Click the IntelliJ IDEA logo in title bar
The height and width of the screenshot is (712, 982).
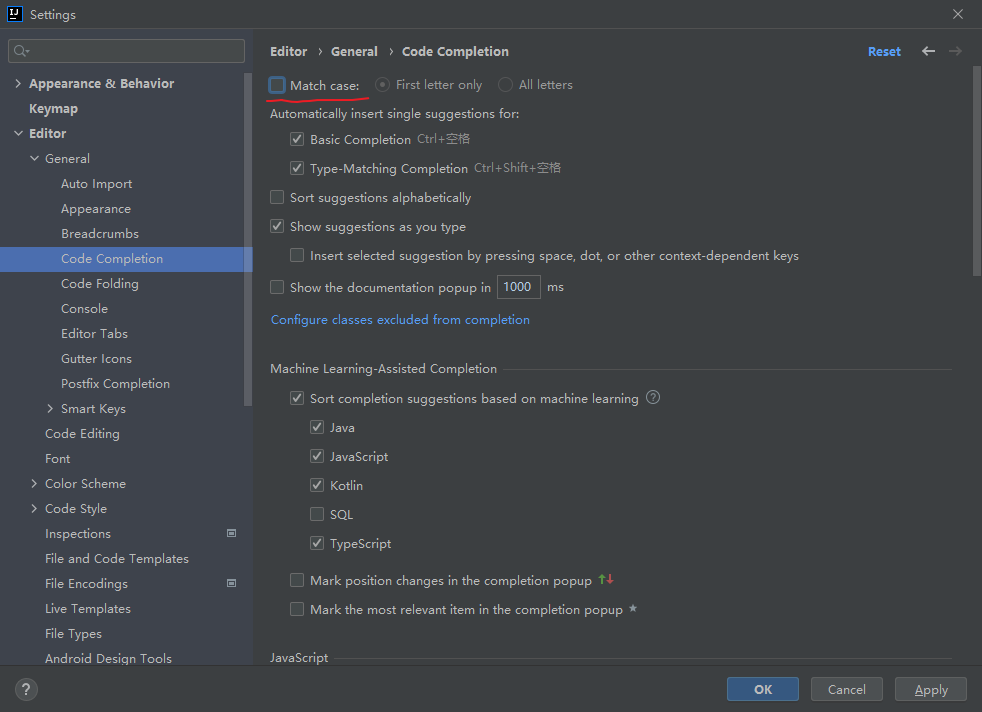(15, 15)
